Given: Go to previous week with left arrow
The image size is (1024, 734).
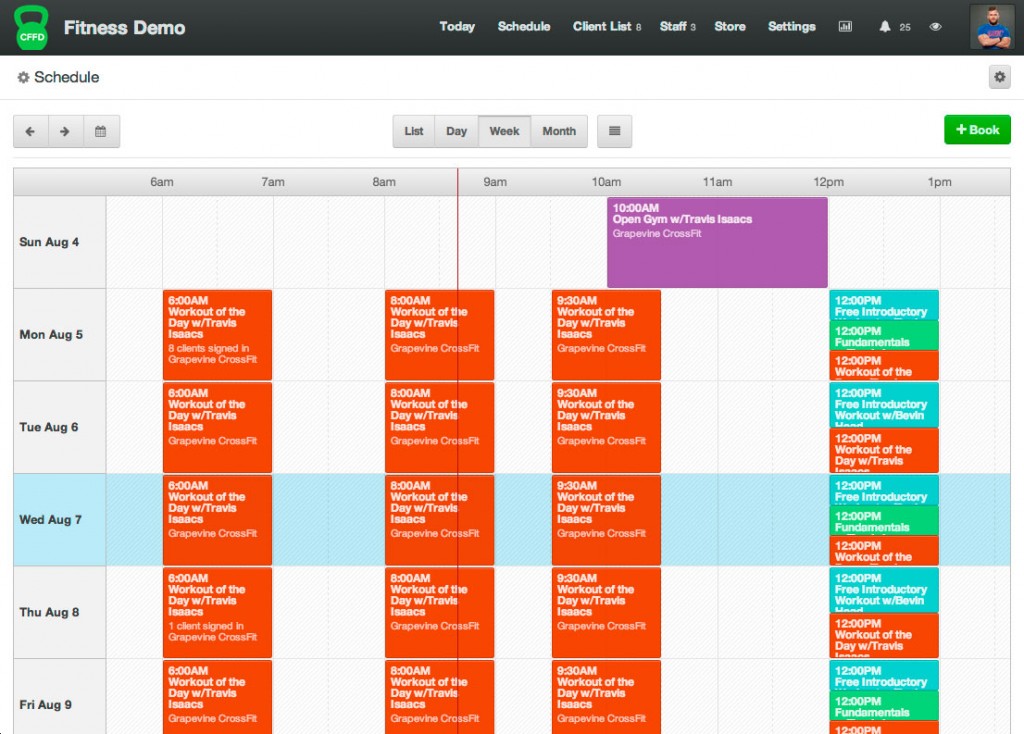Looking at the screenshot, I should point(30,131).
